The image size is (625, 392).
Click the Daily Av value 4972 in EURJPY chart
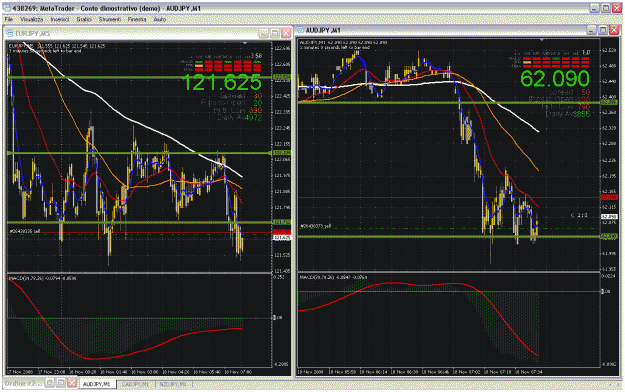[254, 117]
